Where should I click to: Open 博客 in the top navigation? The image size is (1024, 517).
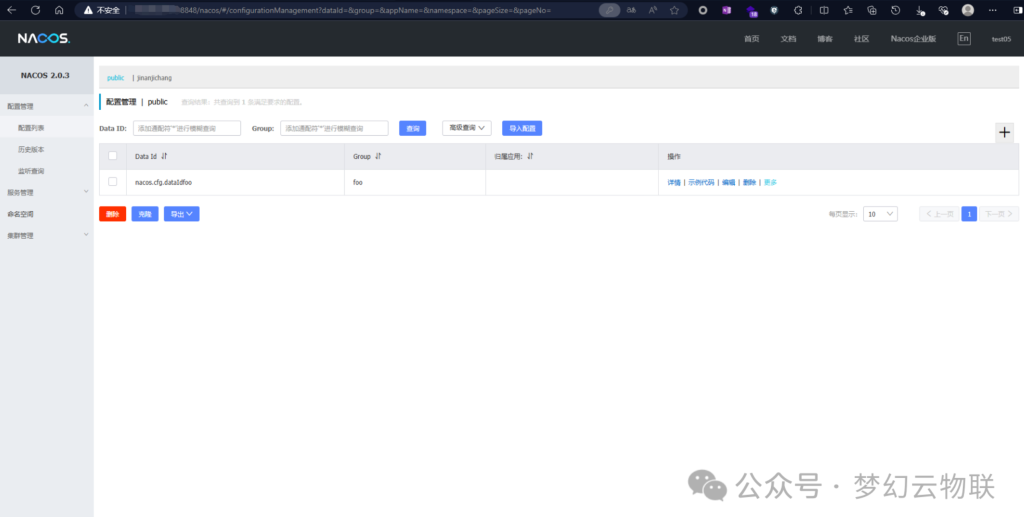click(x=825, y=39)
